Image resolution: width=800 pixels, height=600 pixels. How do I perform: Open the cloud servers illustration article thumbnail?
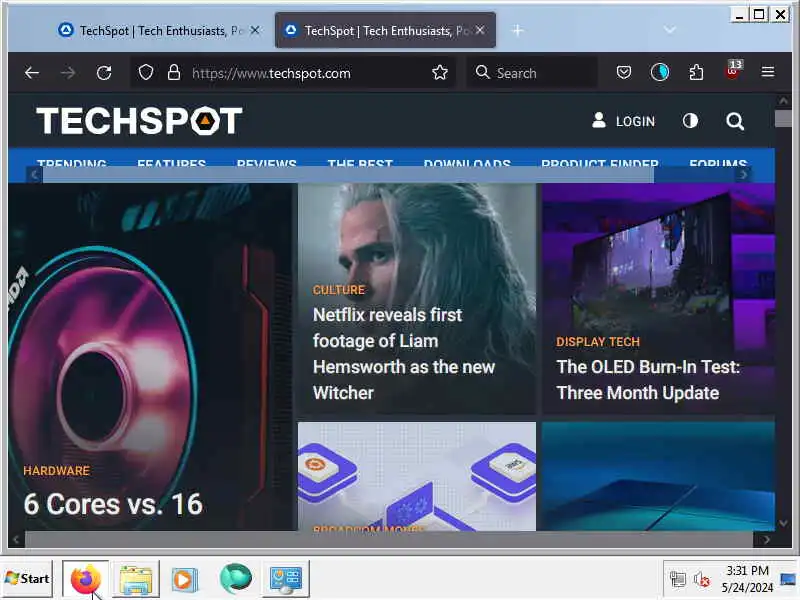click(417, 476)
